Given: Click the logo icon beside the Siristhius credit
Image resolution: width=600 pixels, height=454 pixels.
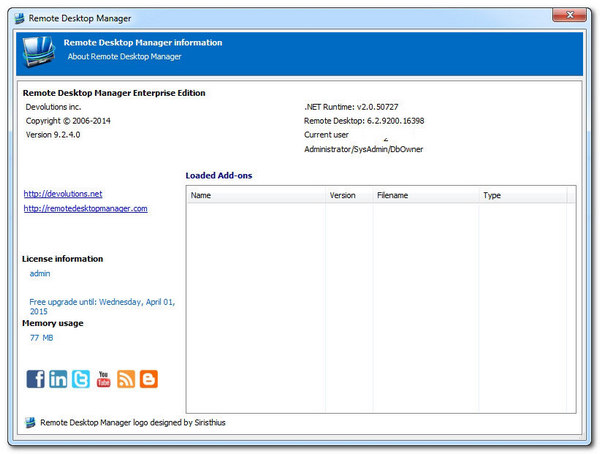Looking at the screenshot, I should click(30, 423).
